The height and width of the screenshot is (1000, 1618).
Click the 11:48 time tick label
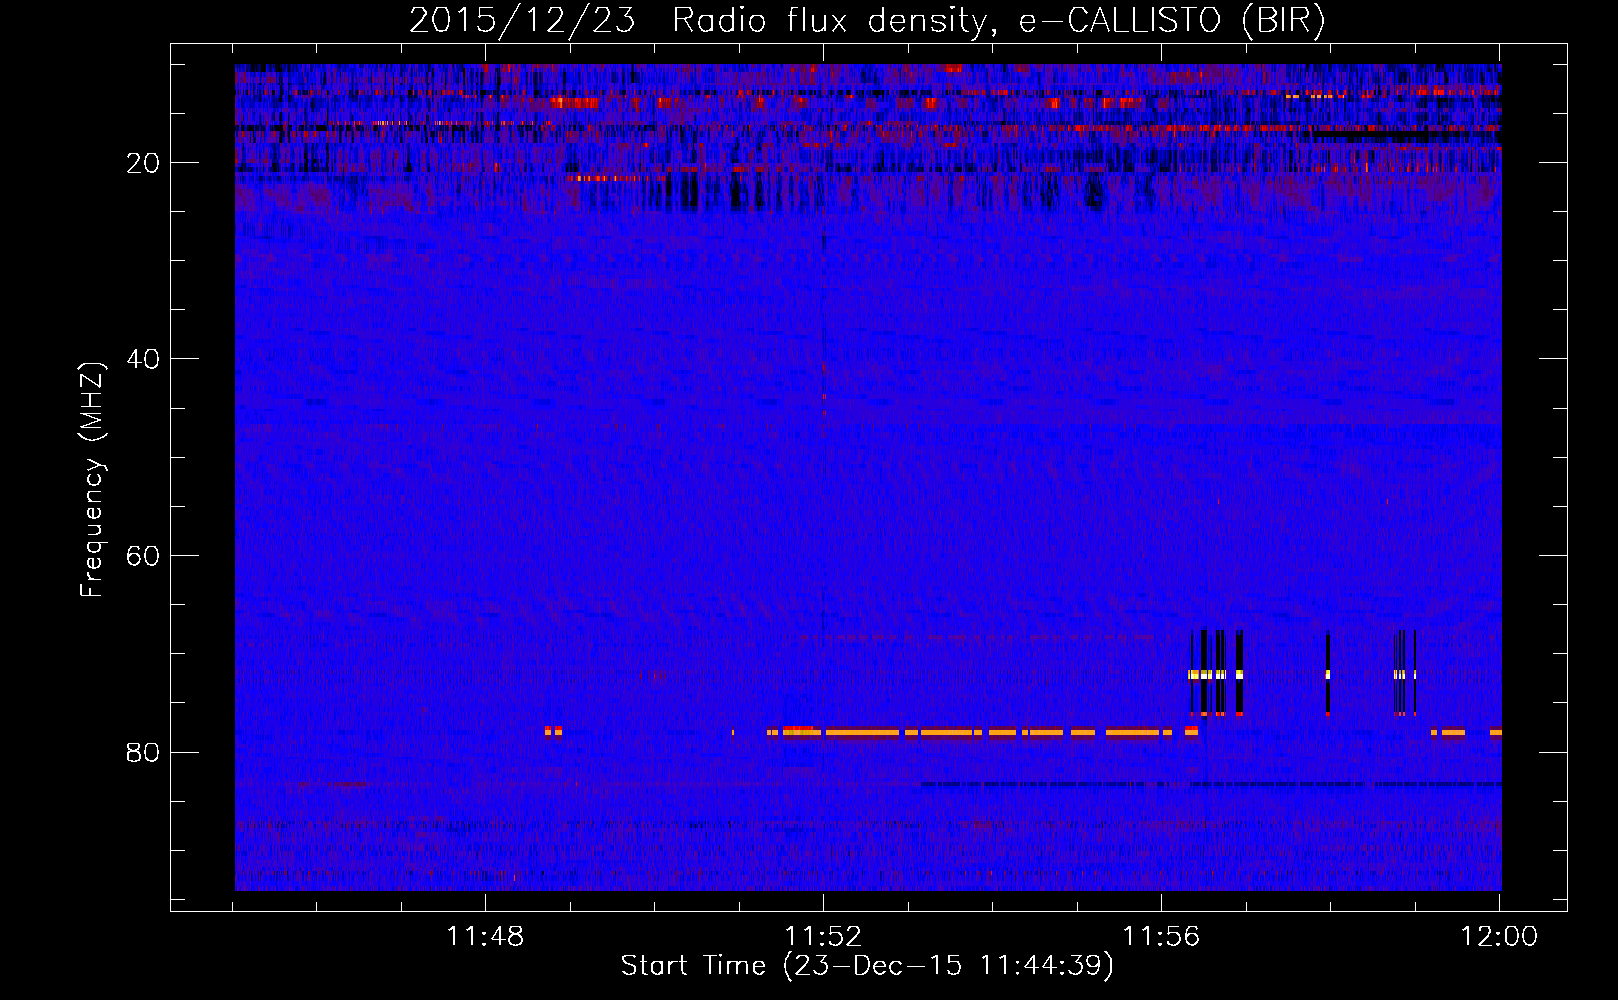coord(485,937)
